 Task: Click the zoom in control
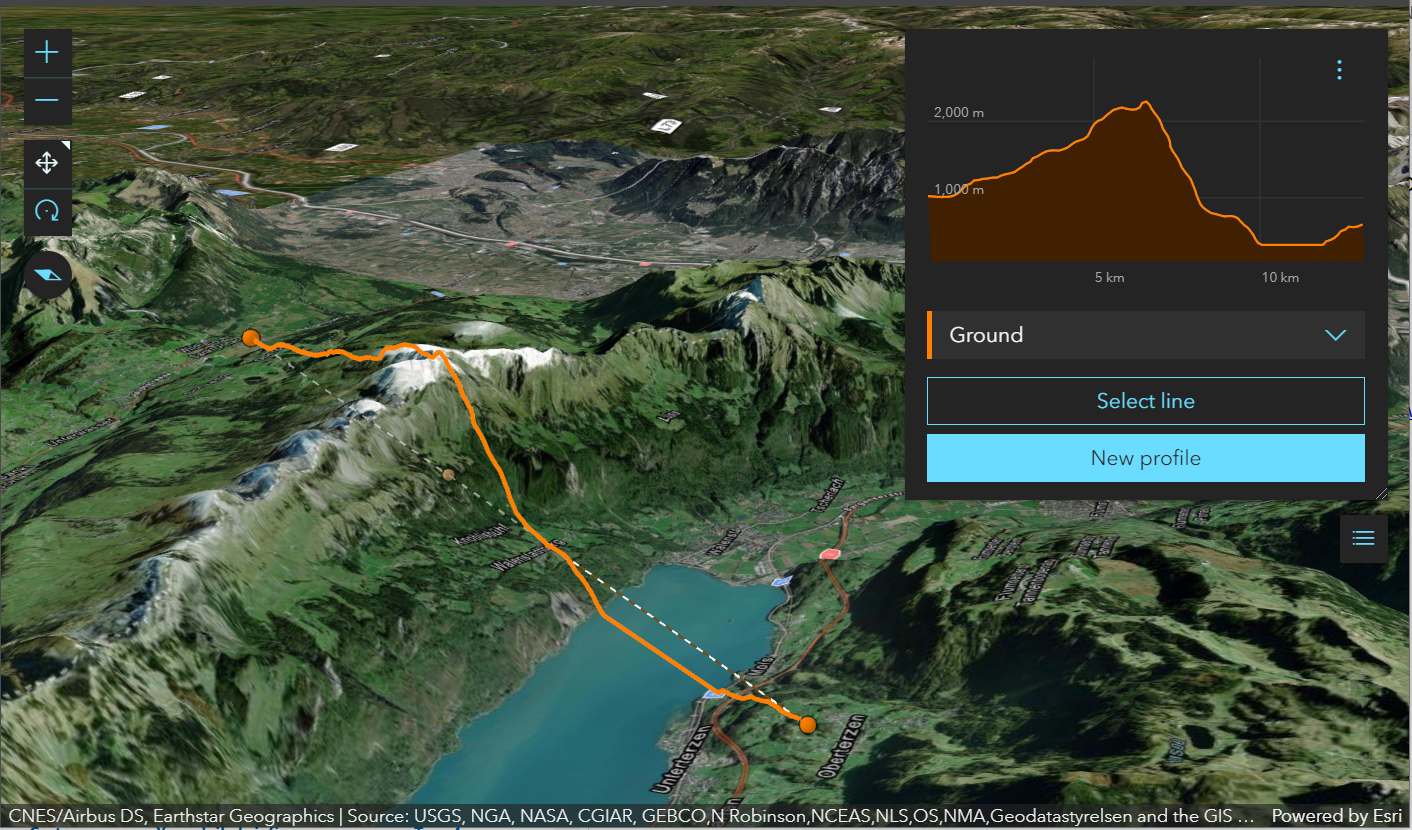click(47, 51)
